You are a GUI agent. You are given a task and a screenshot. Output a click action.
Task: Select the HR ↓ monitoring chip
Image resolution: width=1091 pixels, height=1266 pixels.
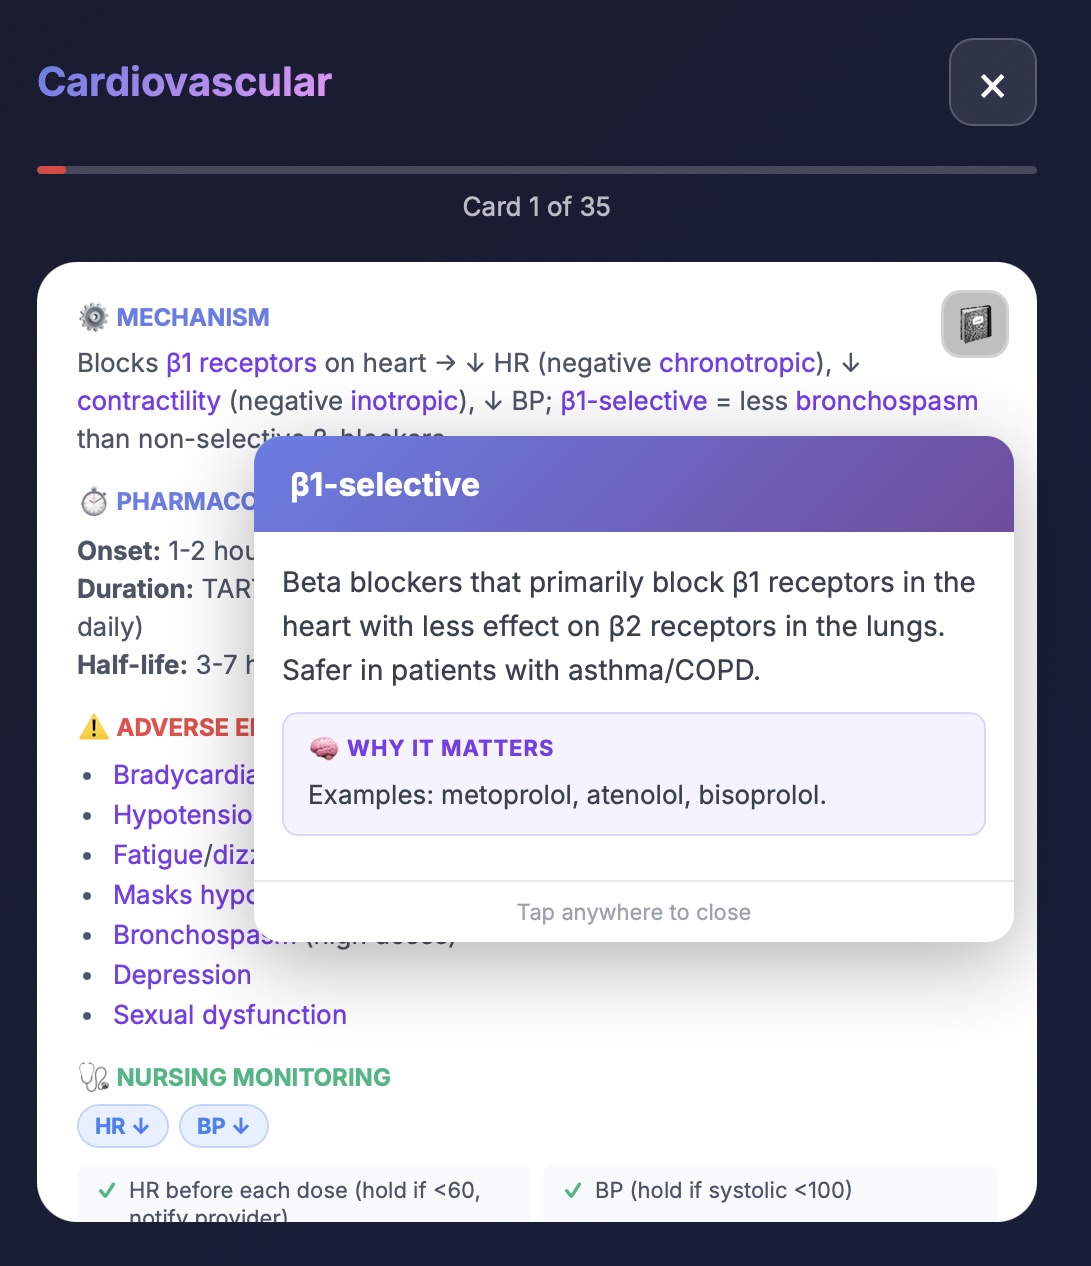point(123,1126)
